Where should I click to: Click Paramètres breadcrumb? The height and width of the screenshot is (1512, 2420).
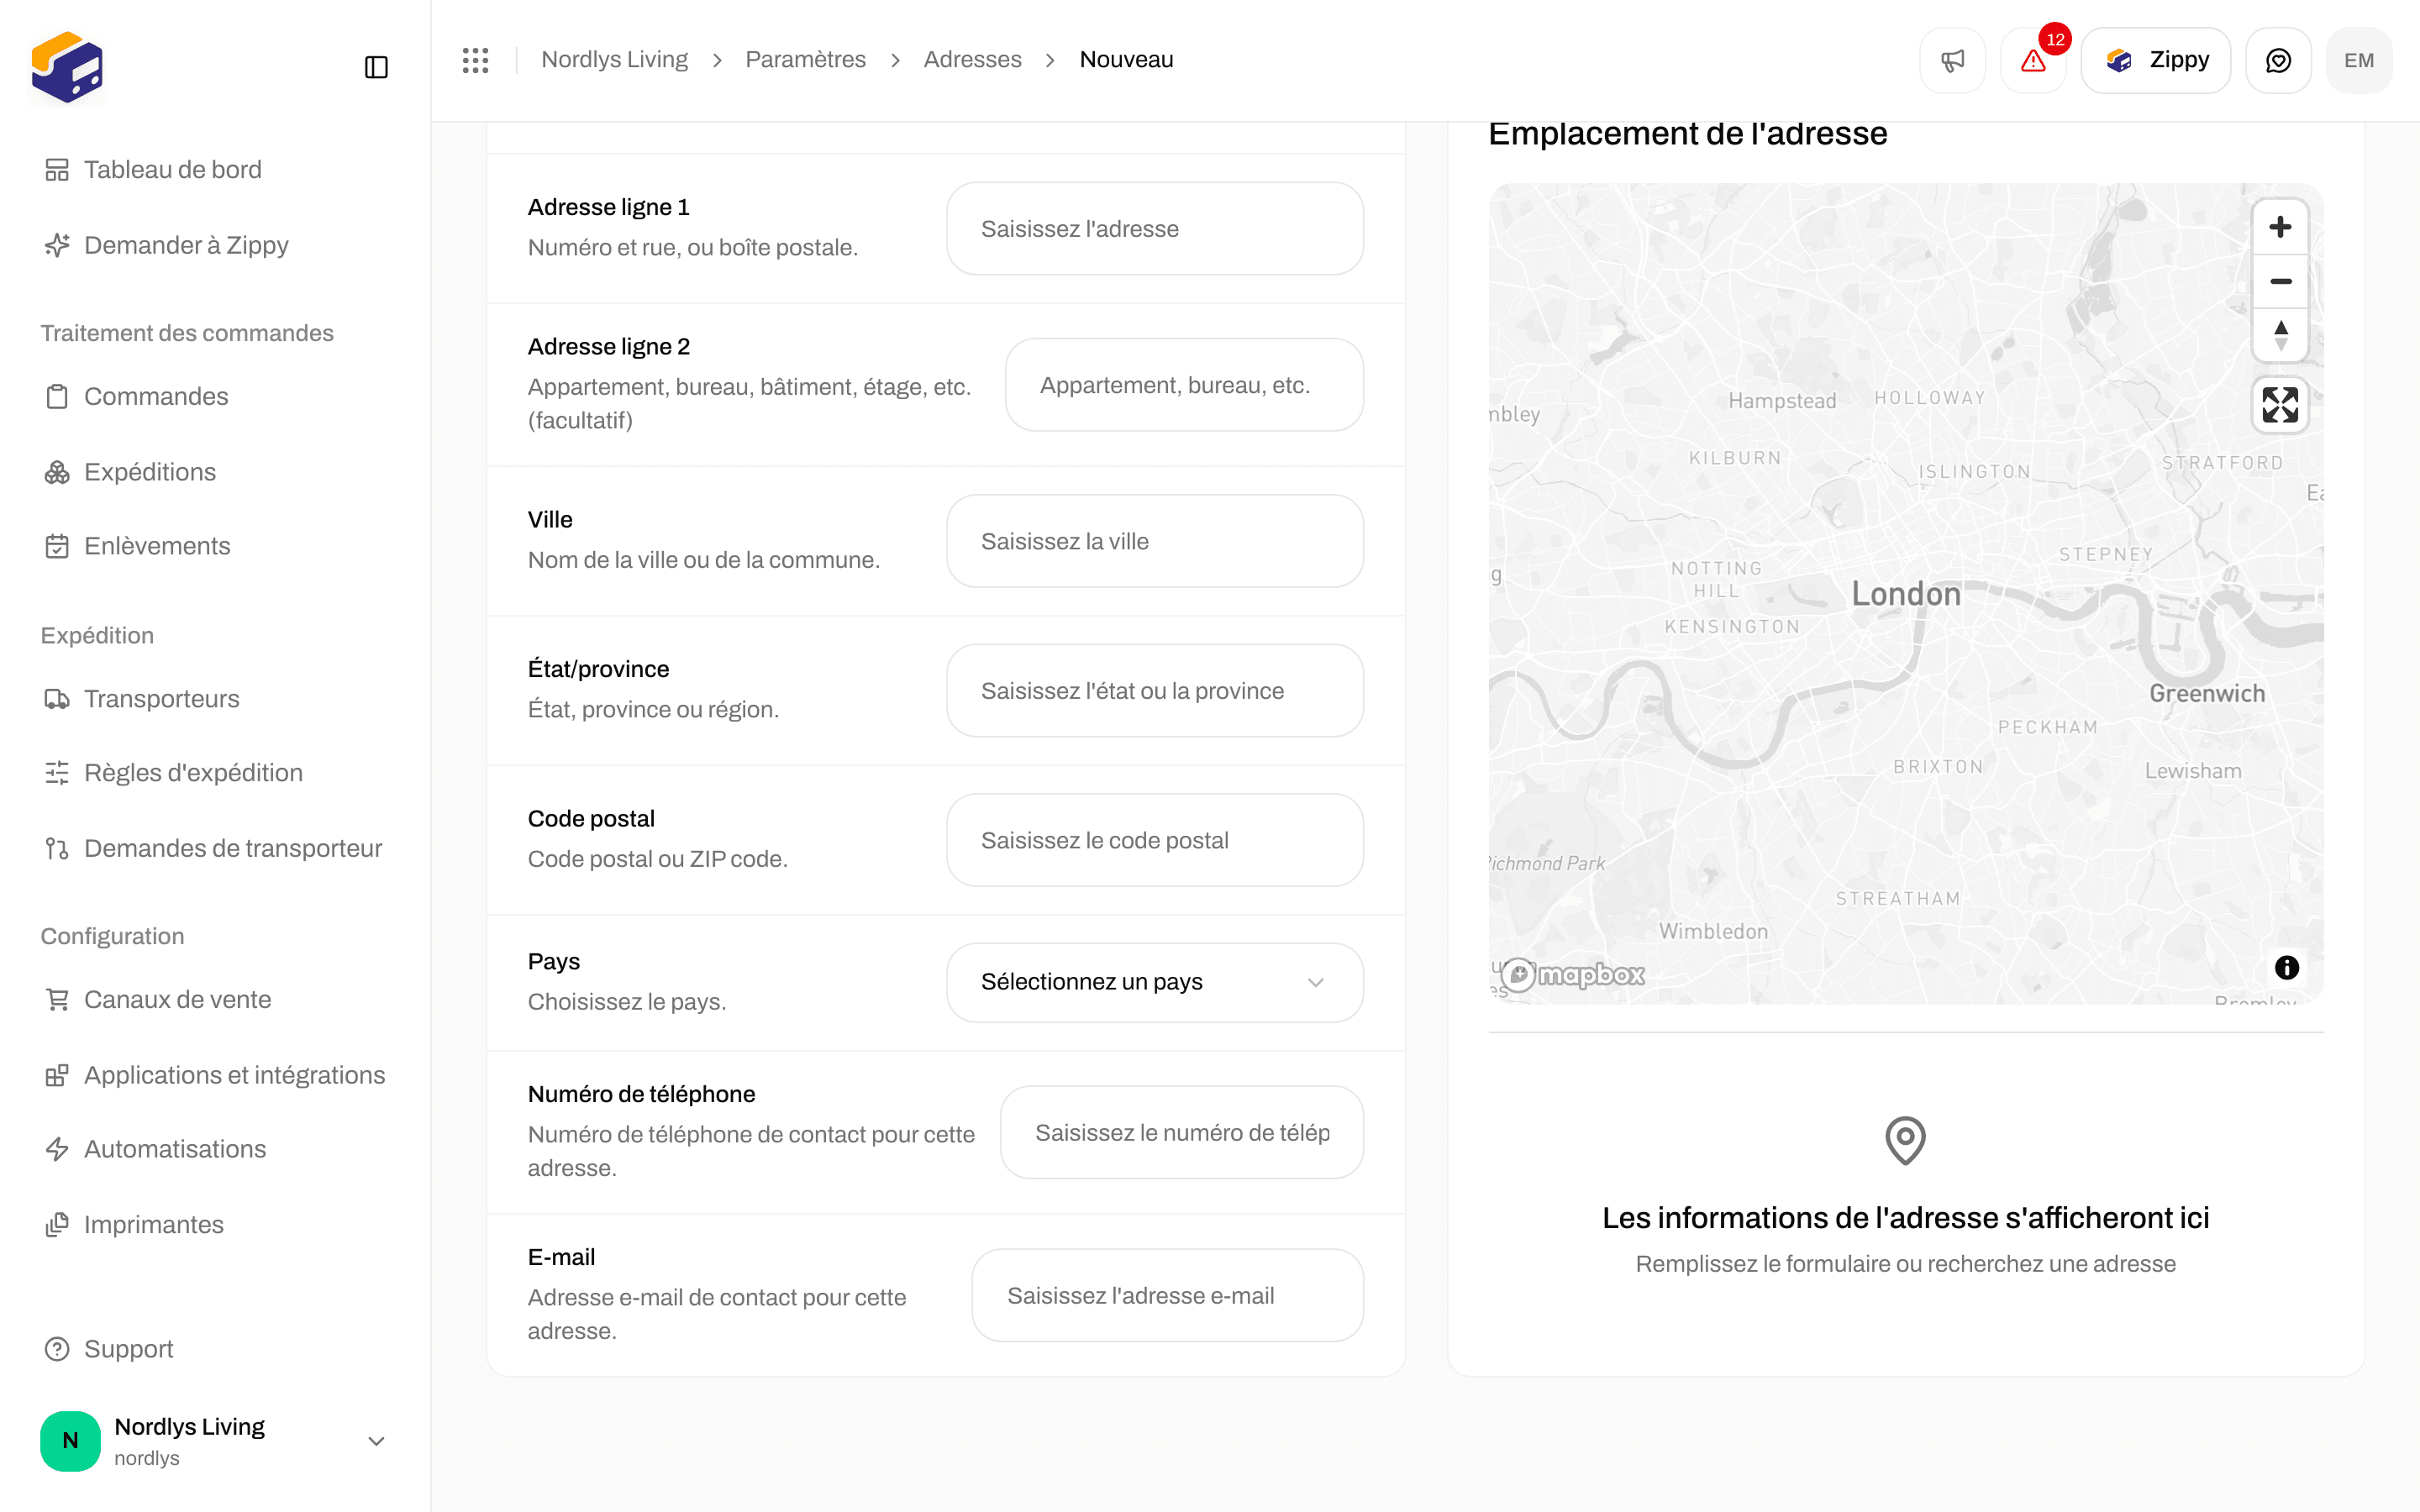pos(805,60)
